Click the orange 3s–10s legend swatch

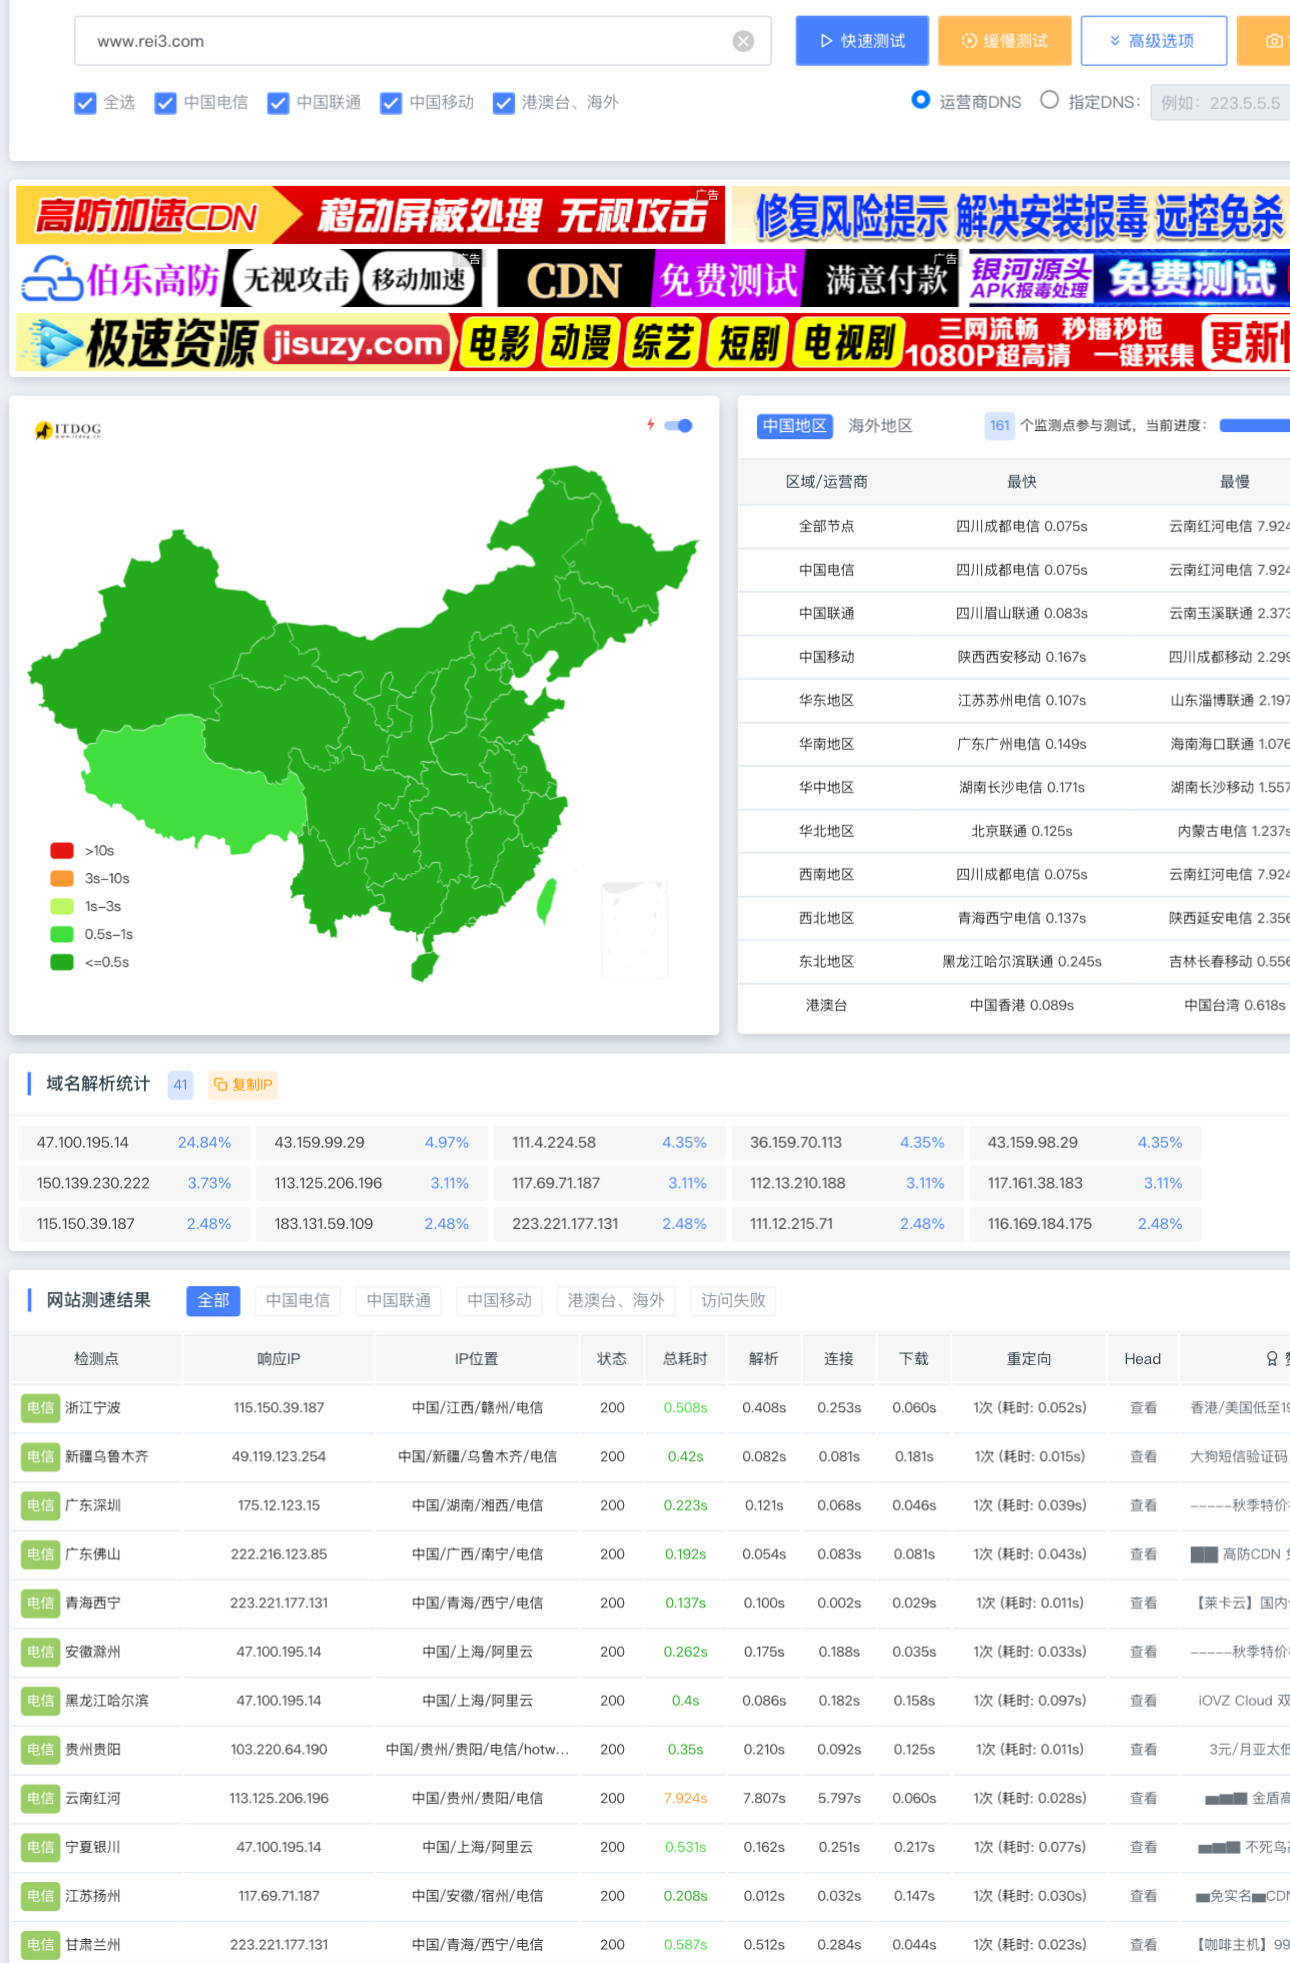[x=62, y=879]
